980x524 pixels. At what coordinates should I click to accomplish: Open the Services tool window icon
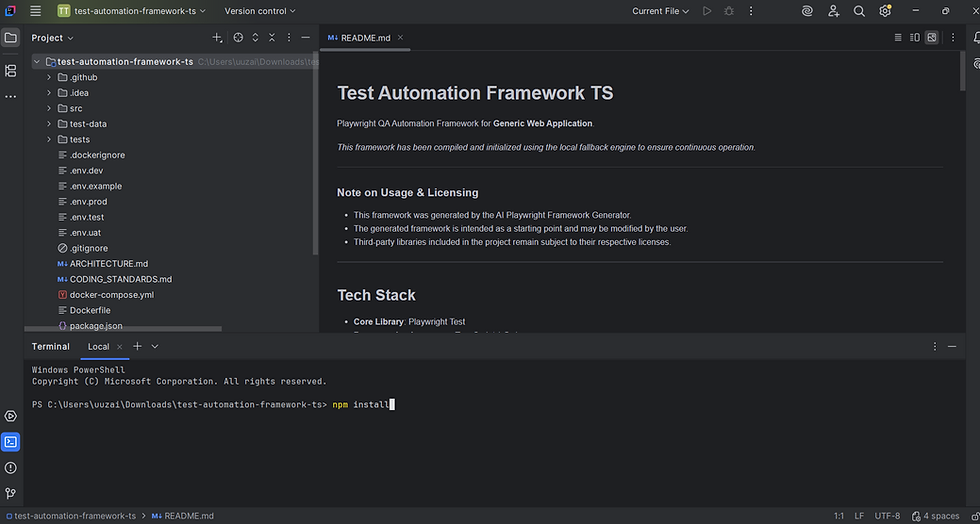click(11, 416)
